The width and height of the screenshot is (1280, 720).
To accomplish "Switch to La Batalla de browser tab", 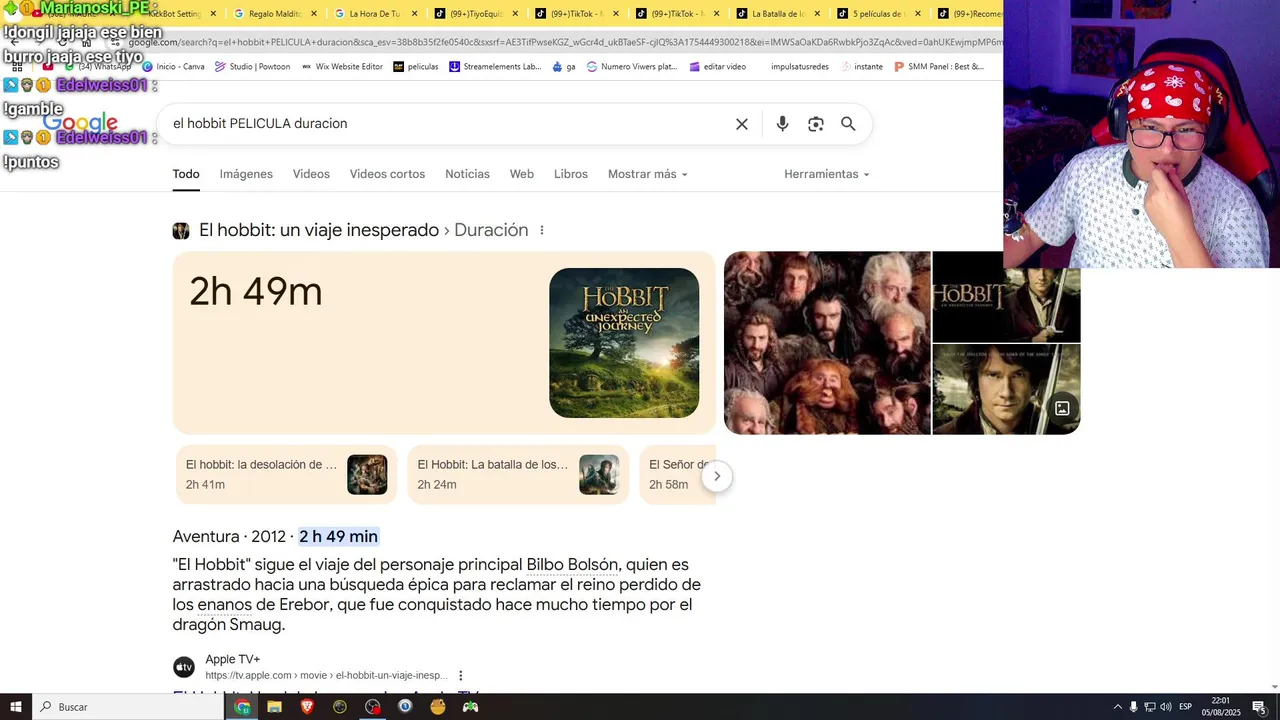I will 776,14.
